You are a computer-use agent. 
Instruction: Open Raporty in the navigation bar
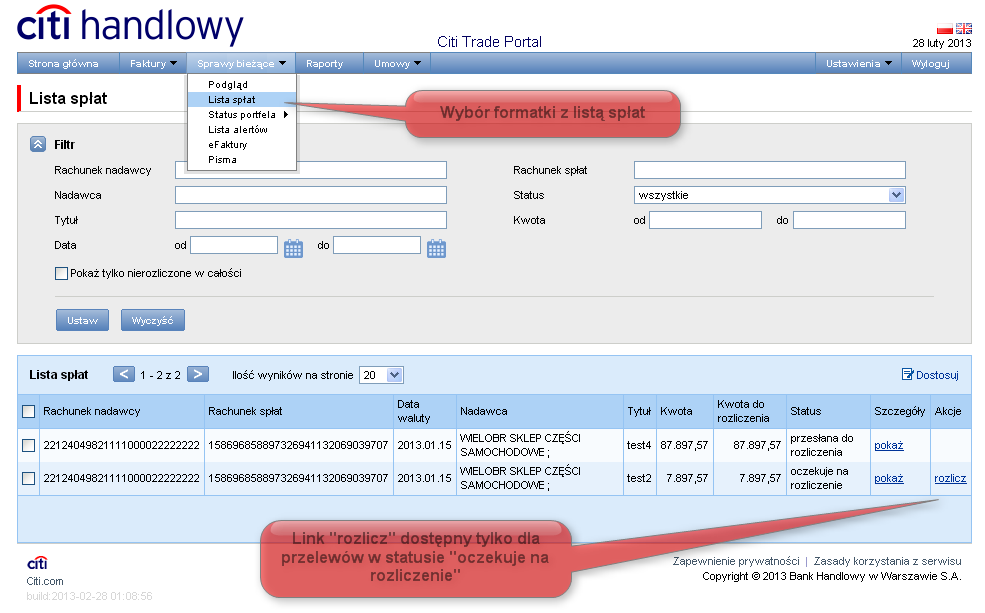[324, 63]
